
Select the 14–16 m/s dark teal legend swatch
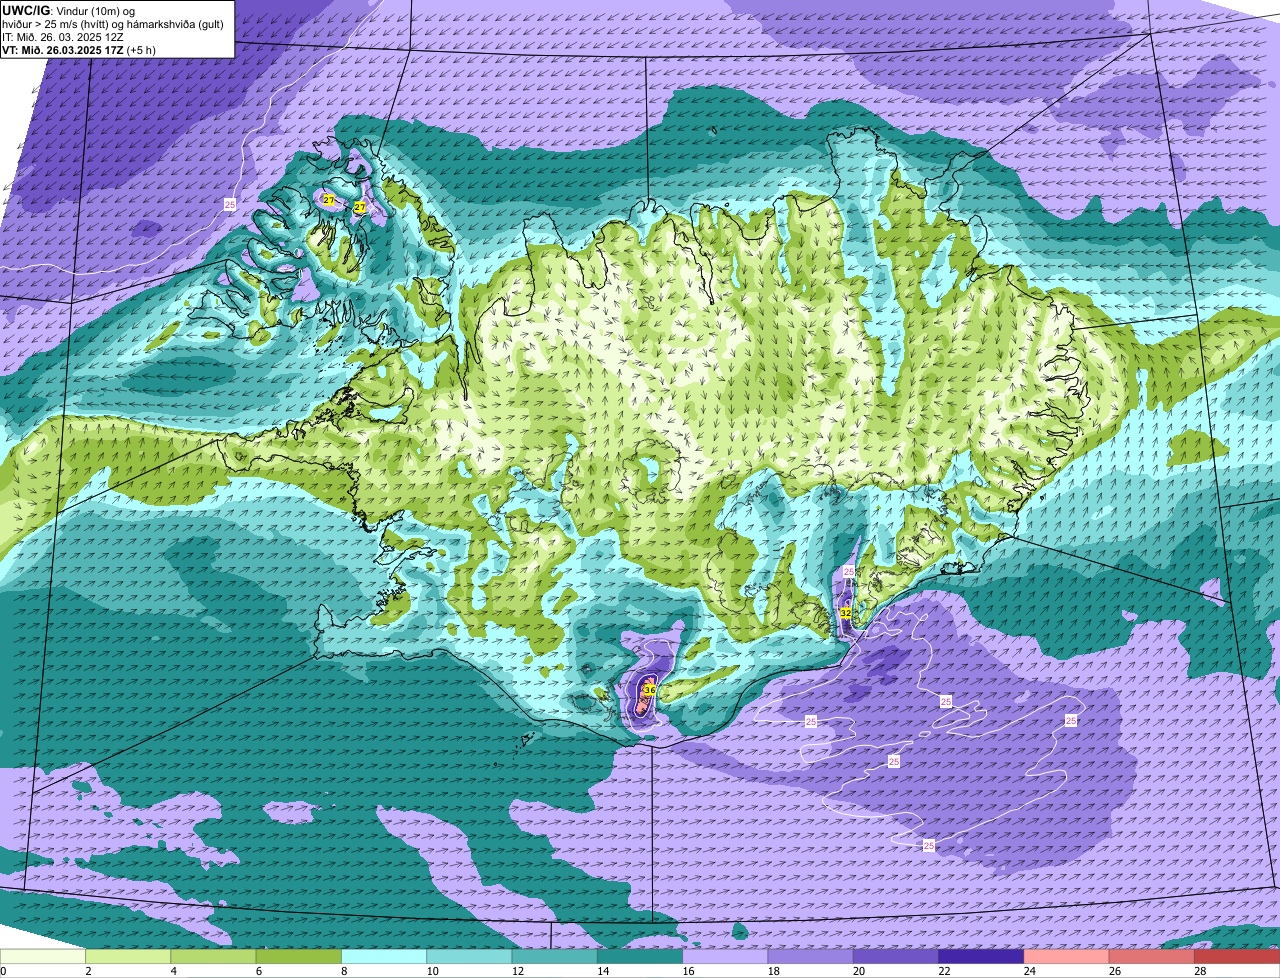640,956
